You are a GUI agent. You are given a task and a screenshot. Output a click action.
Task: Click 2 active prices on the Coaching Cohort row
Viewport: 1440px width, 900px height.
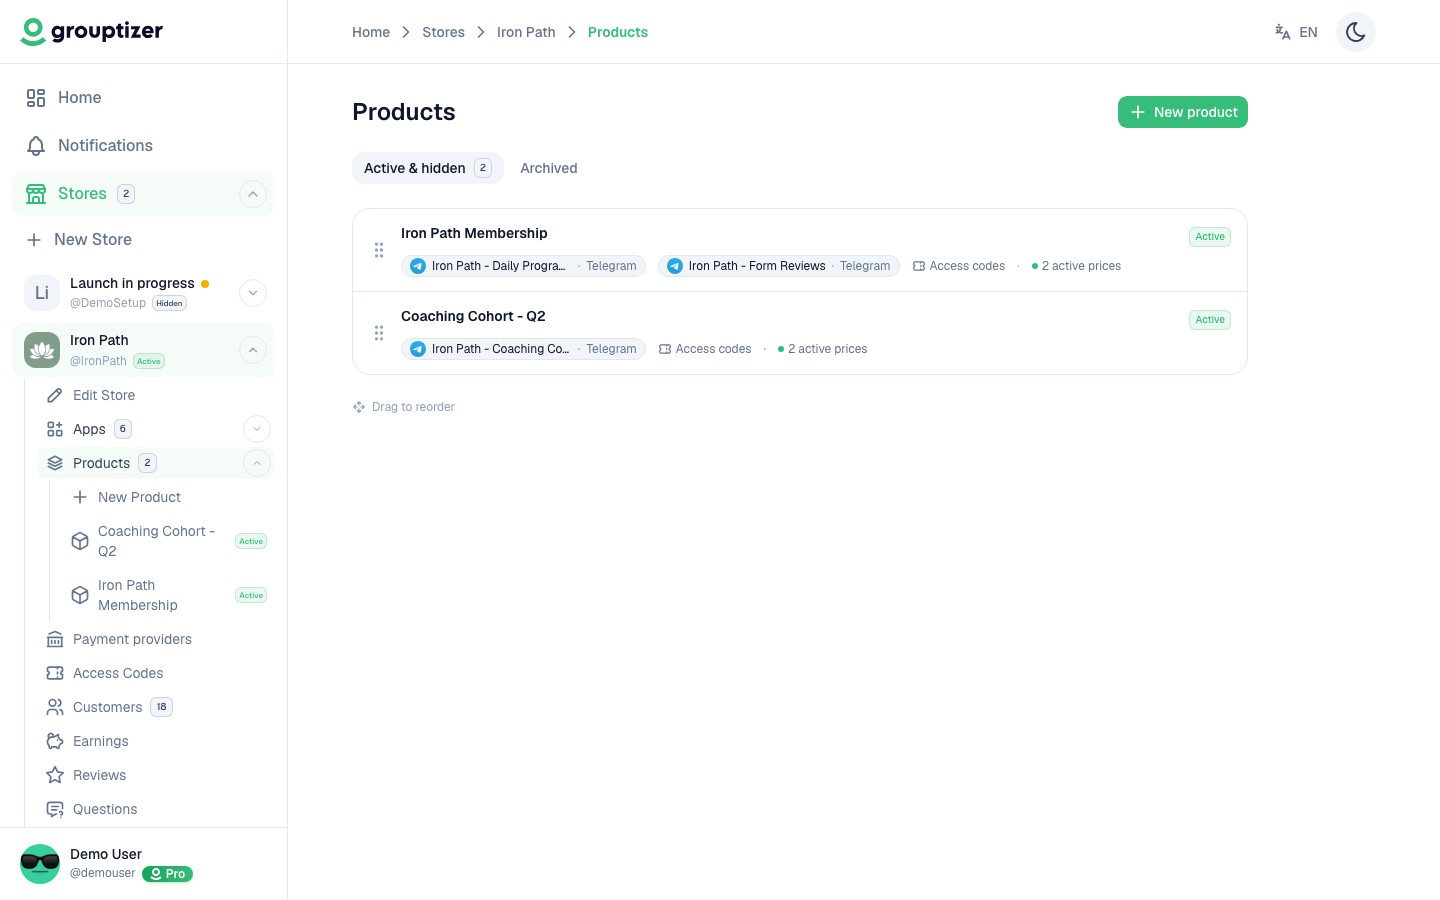click(x=822, y=349)
